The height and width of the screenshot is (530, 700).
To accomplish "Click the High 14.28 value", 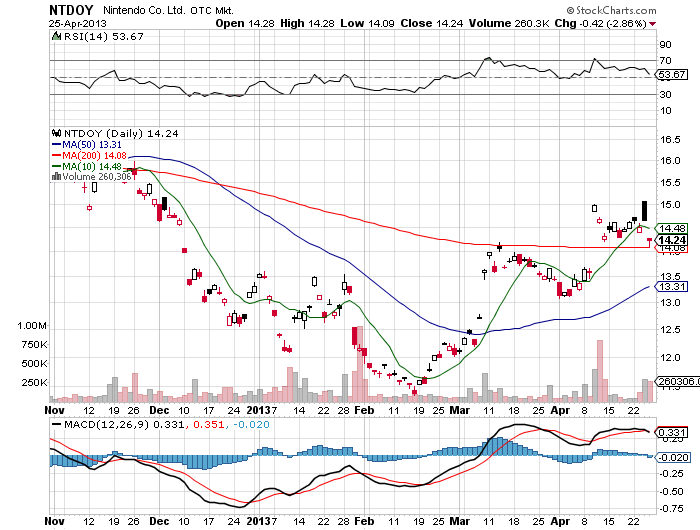I will pyautogui.click(x=307, y=23).
